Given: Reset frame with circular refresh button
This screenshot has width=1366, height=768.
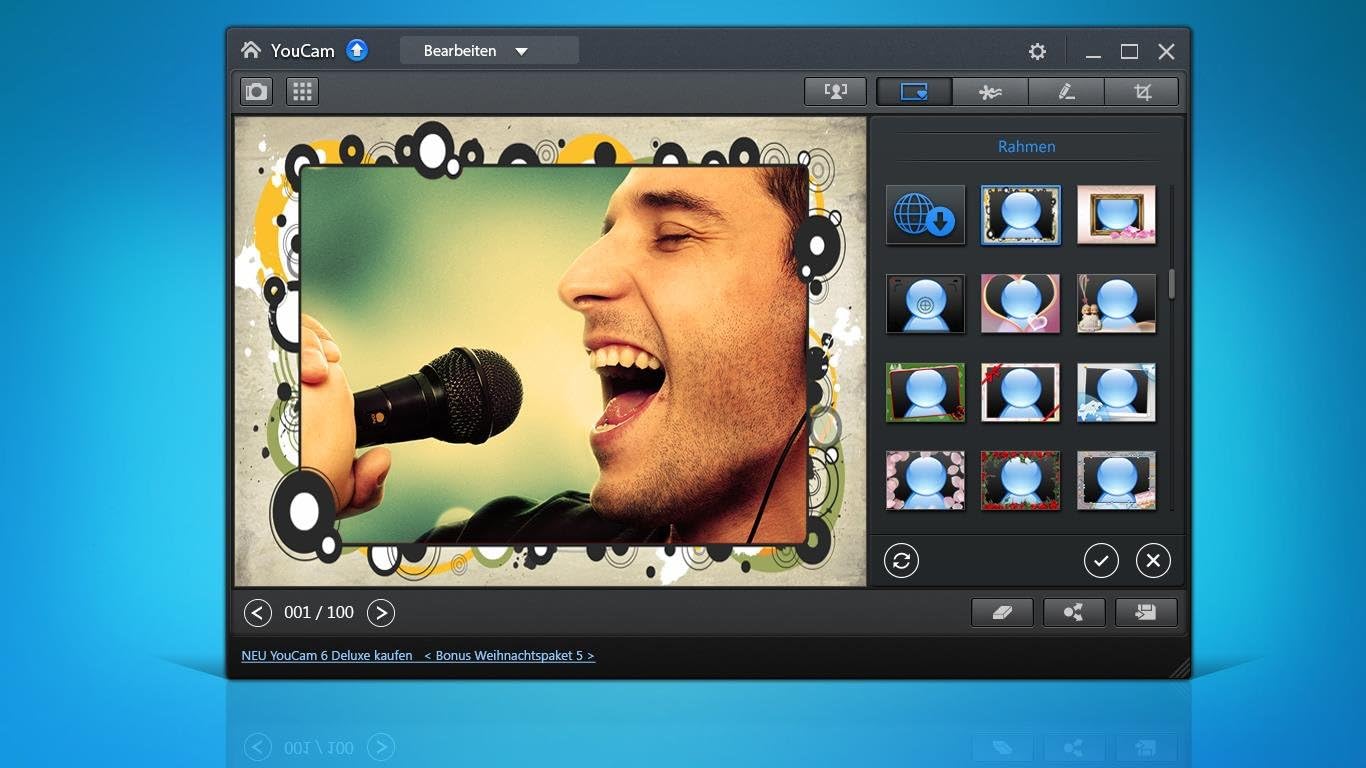Looking at the screenshot, I should [x=901, y=561].
